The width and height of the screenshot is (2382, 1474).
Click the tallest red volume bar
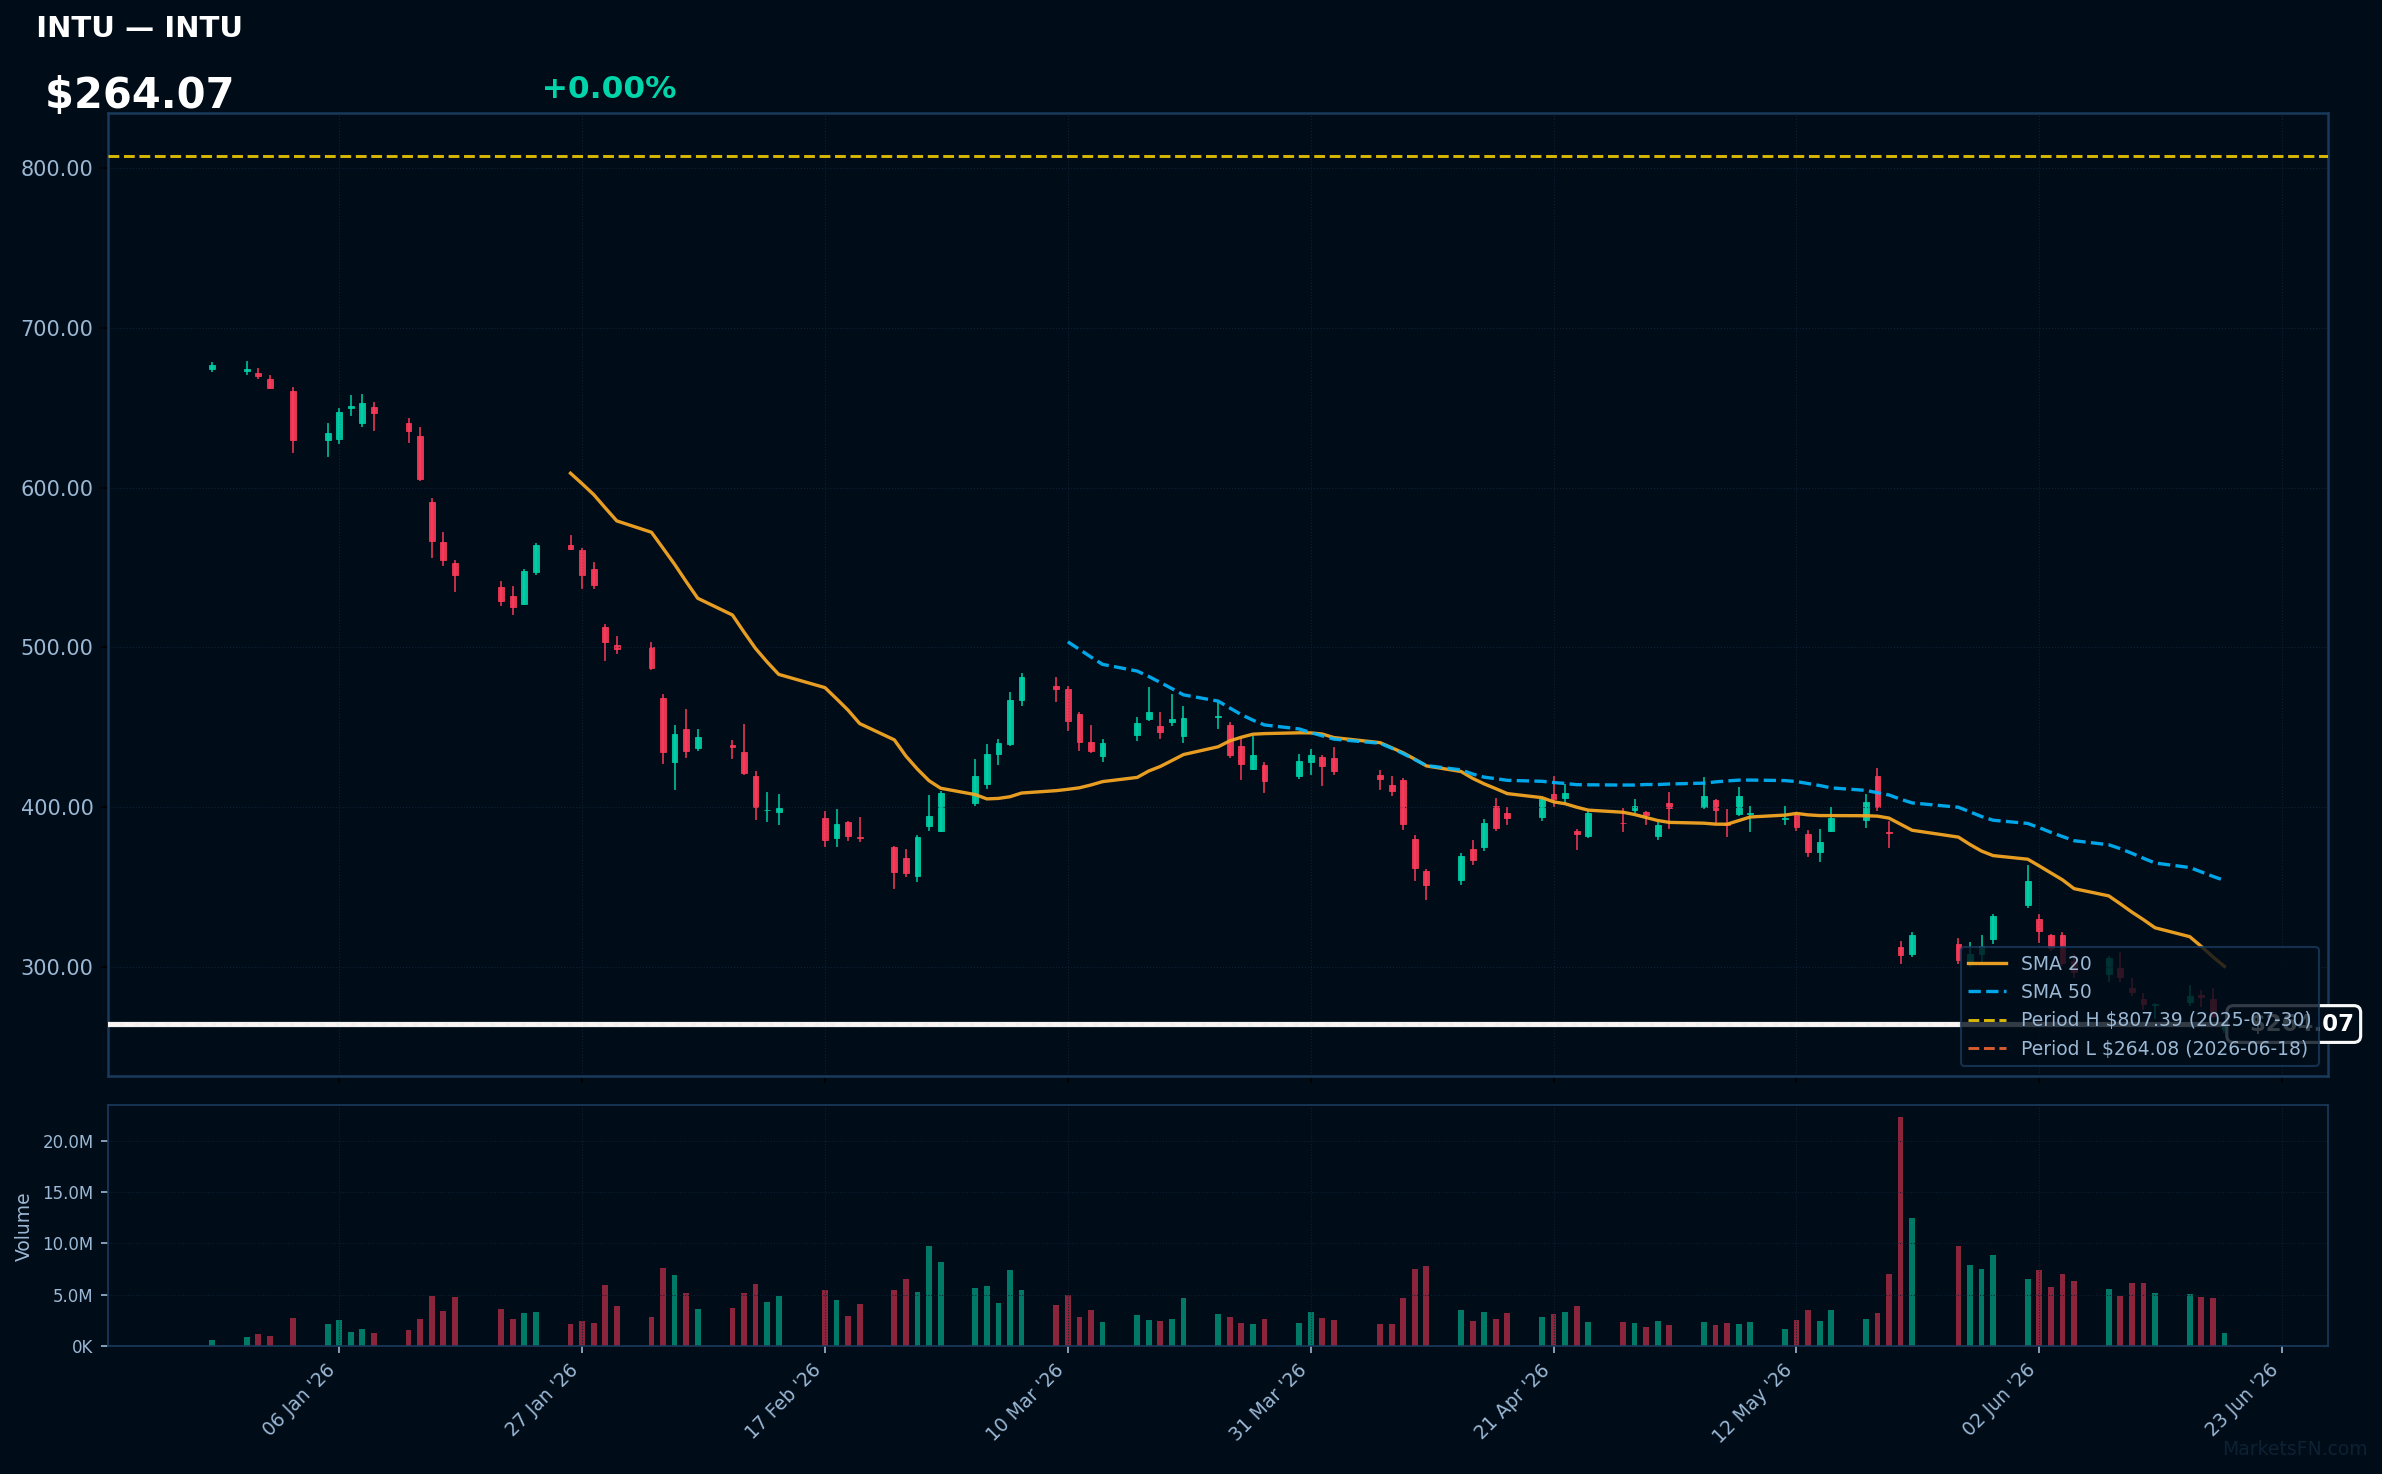1900,1231
